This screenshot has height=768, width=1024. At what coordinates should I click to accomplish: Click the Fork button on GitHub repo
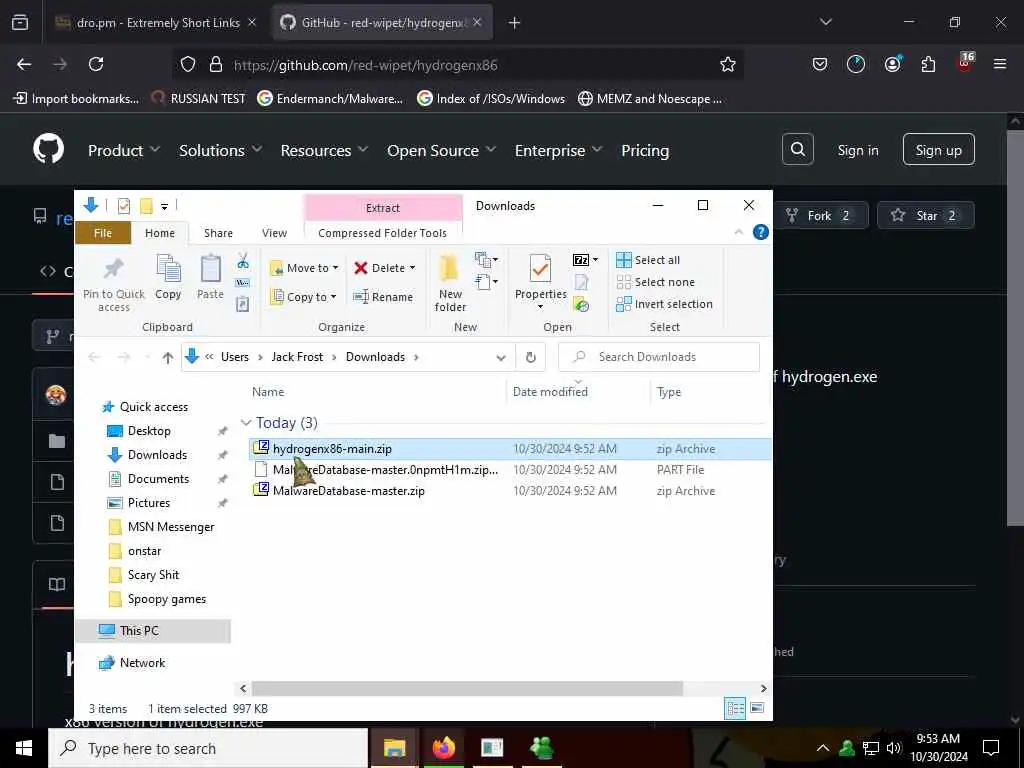coord(819,216)
